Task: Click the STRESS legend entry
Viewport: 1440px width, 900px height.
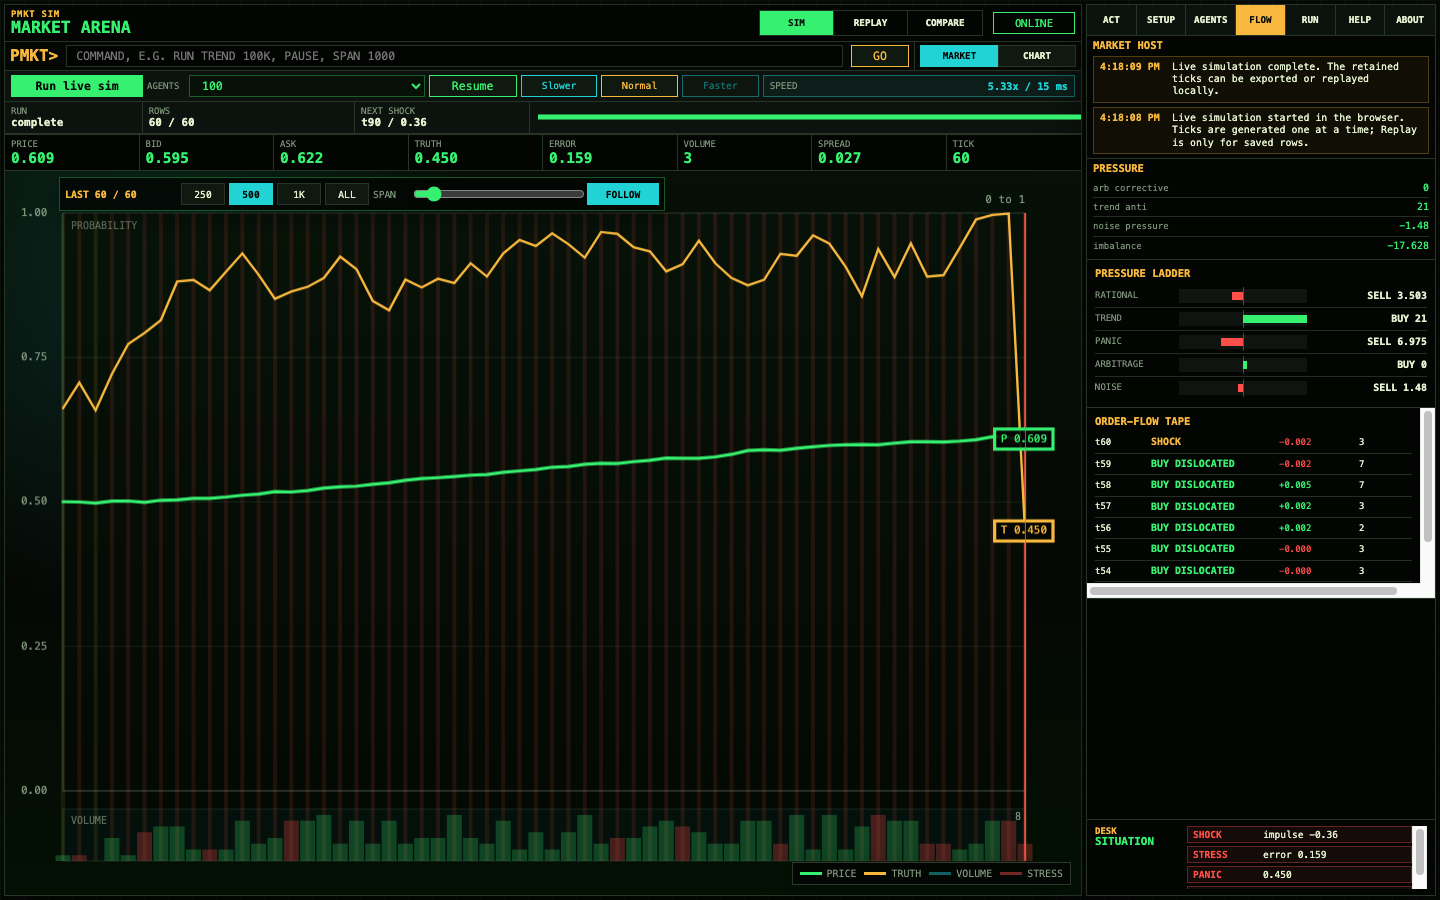Action: tap(1031, 874)
